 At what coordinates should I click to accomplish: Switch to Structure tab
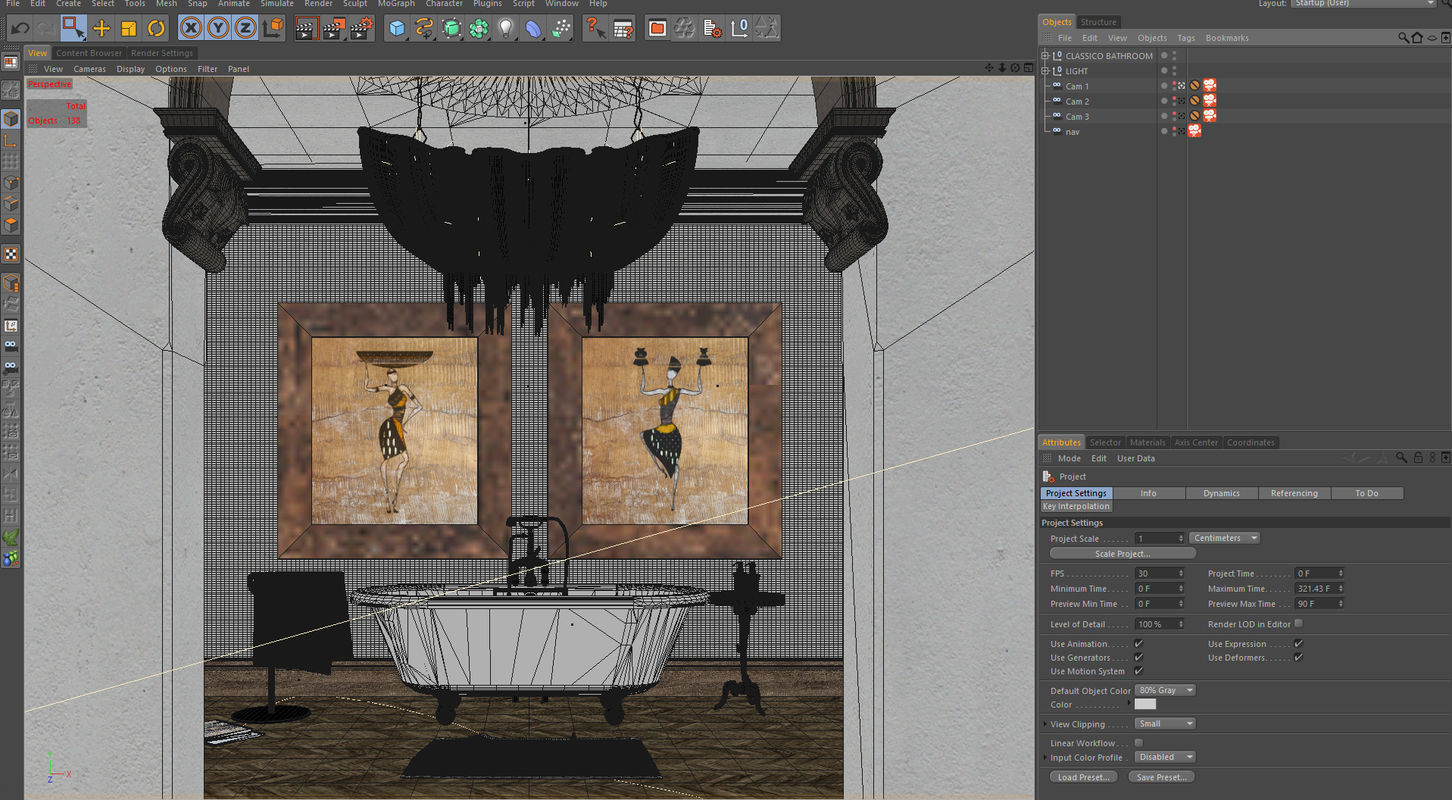(1098, 22)
